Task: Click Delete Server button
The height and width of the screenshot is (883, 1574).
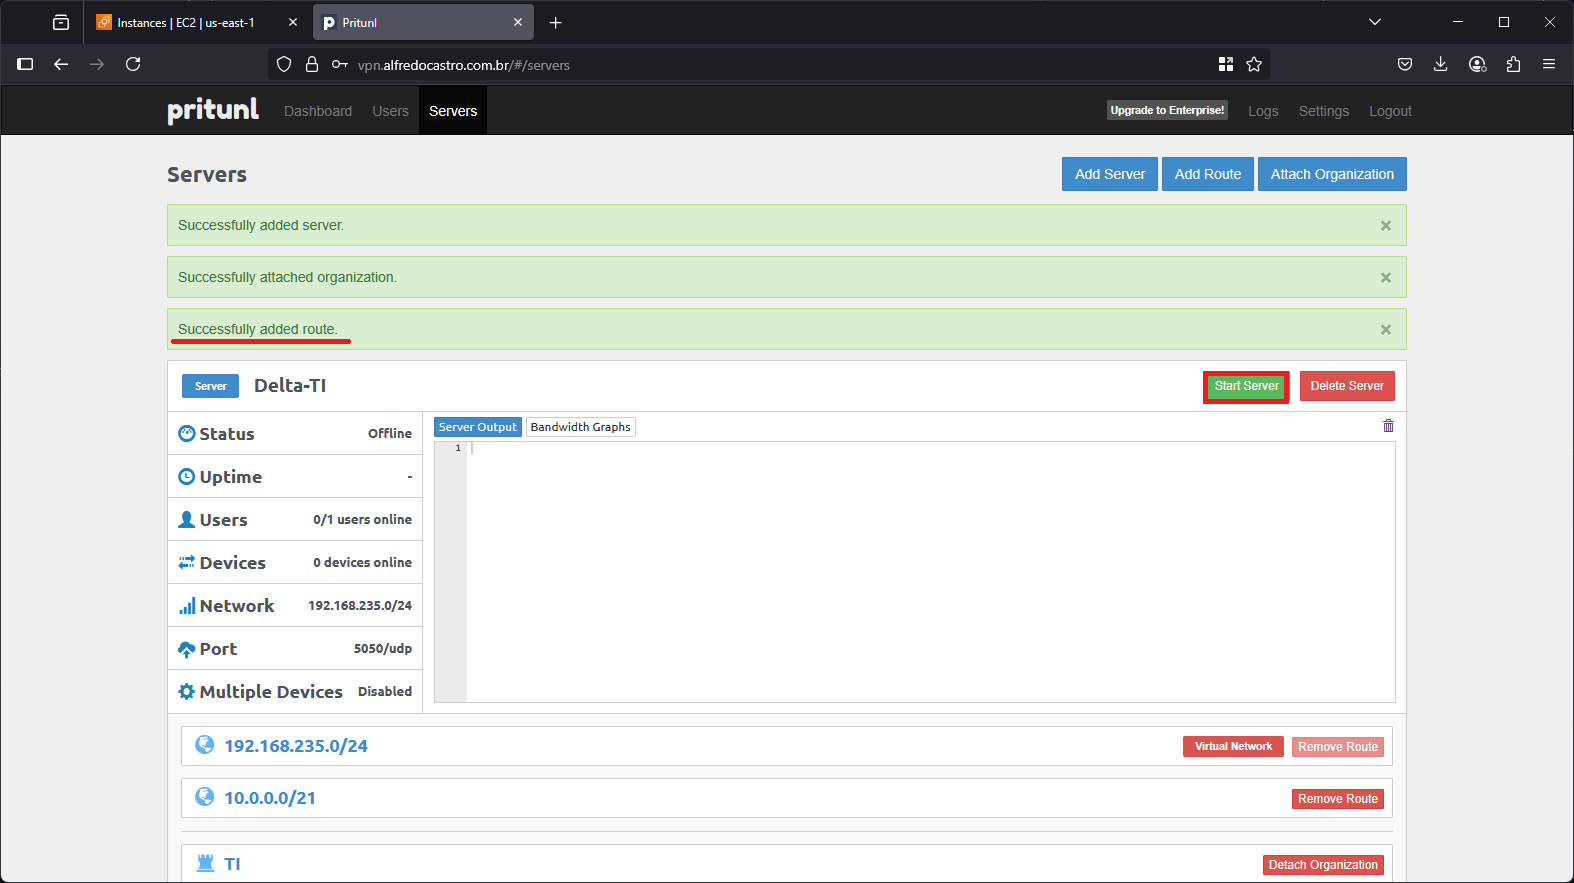Action: (1347, 386)
